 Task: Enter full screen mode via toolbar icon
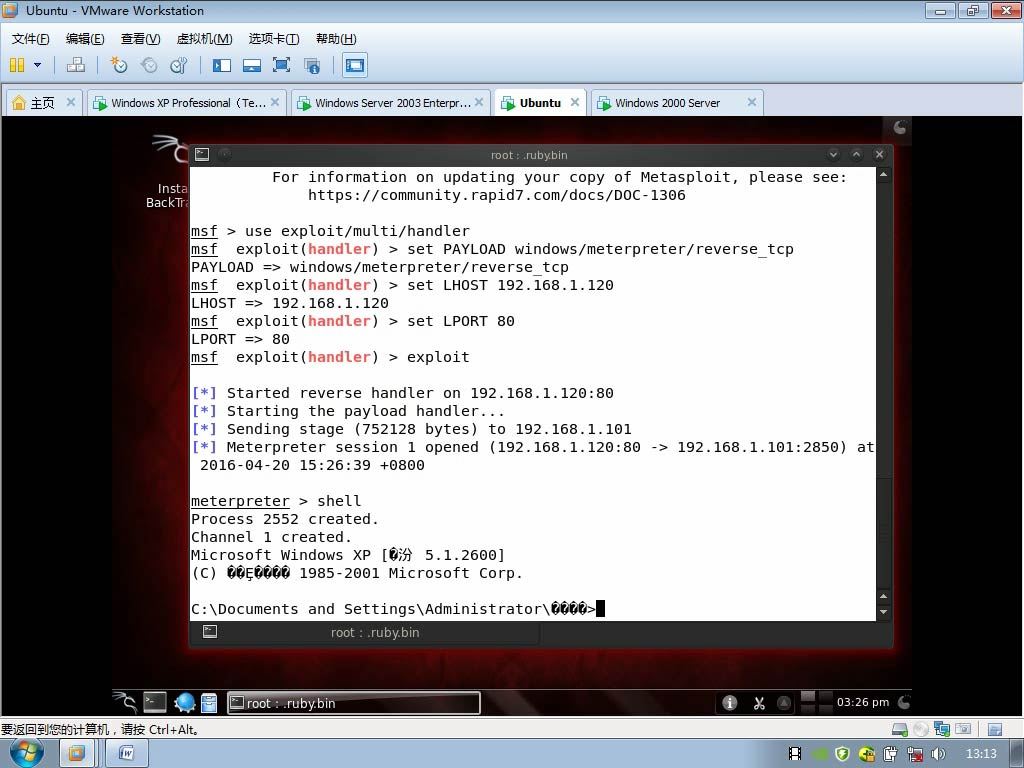tap(281, 65)
